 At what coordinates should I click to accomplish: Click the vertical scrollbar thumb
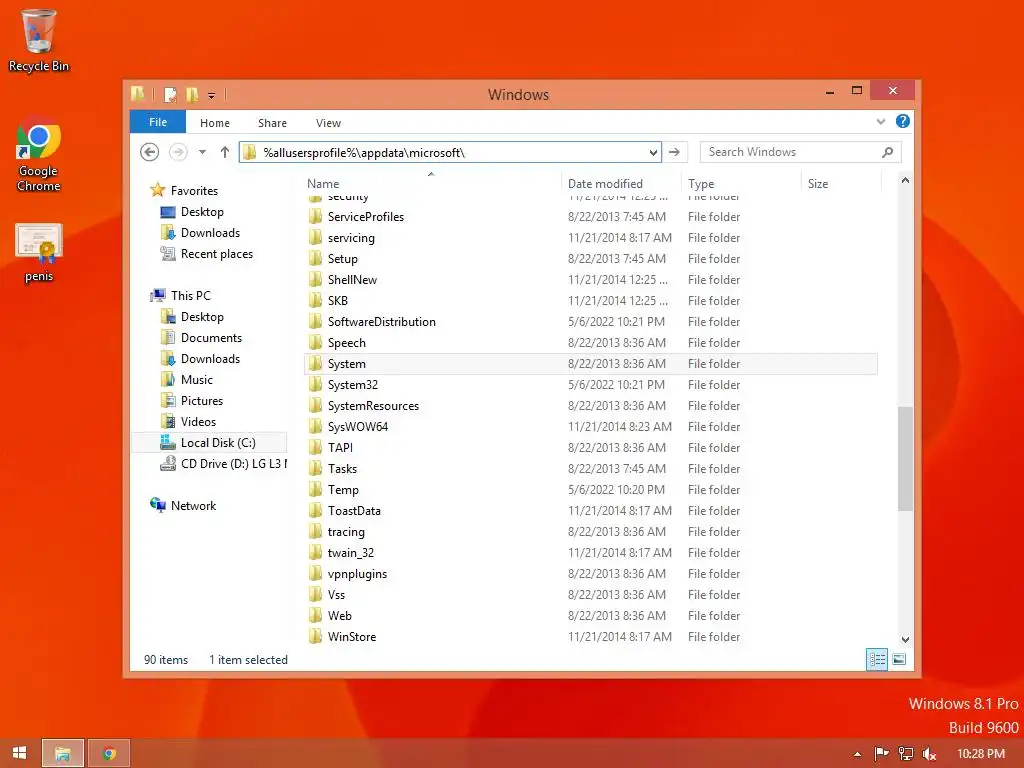pyautogui.click(x=904, y=458)
